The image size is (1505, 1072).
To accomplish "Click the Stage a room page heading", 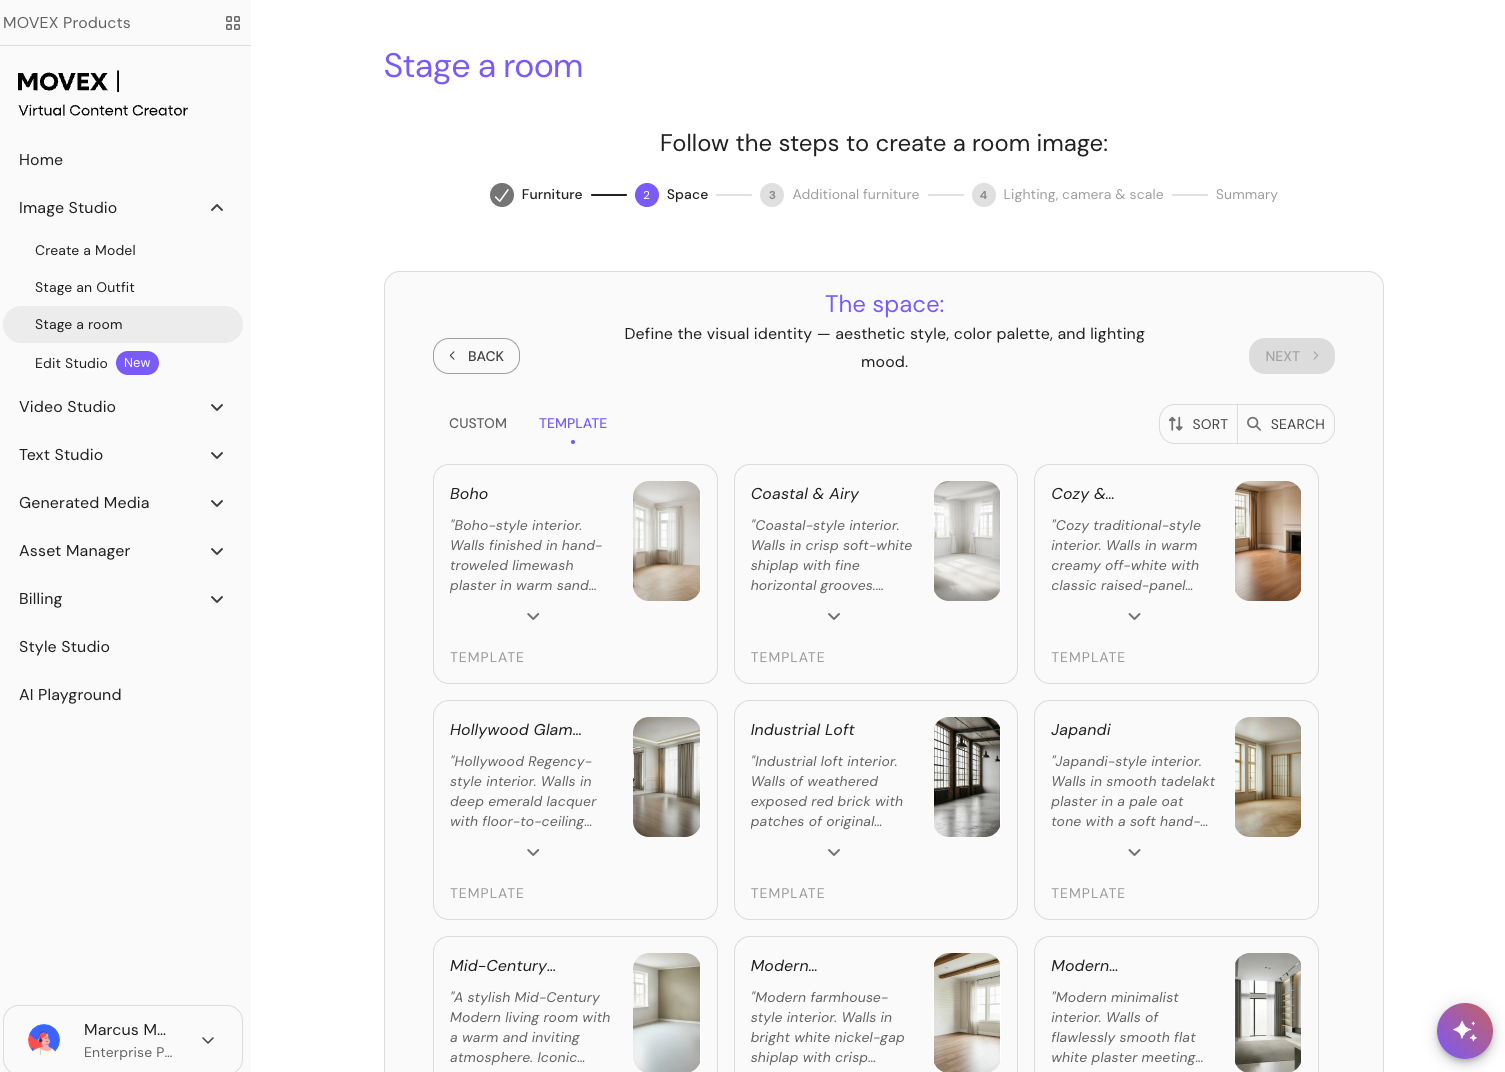I will click(x=483, y=66).
